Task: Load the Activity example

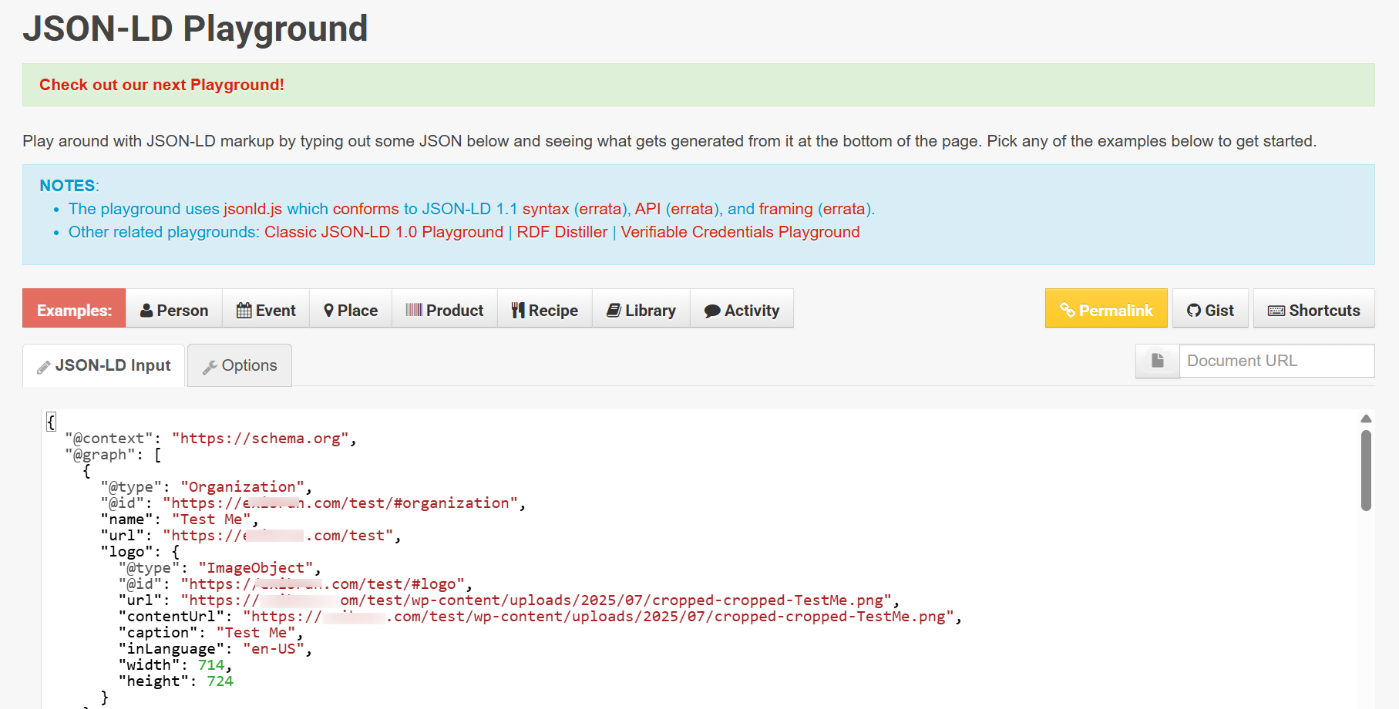Action: click(x=741, y=310)
